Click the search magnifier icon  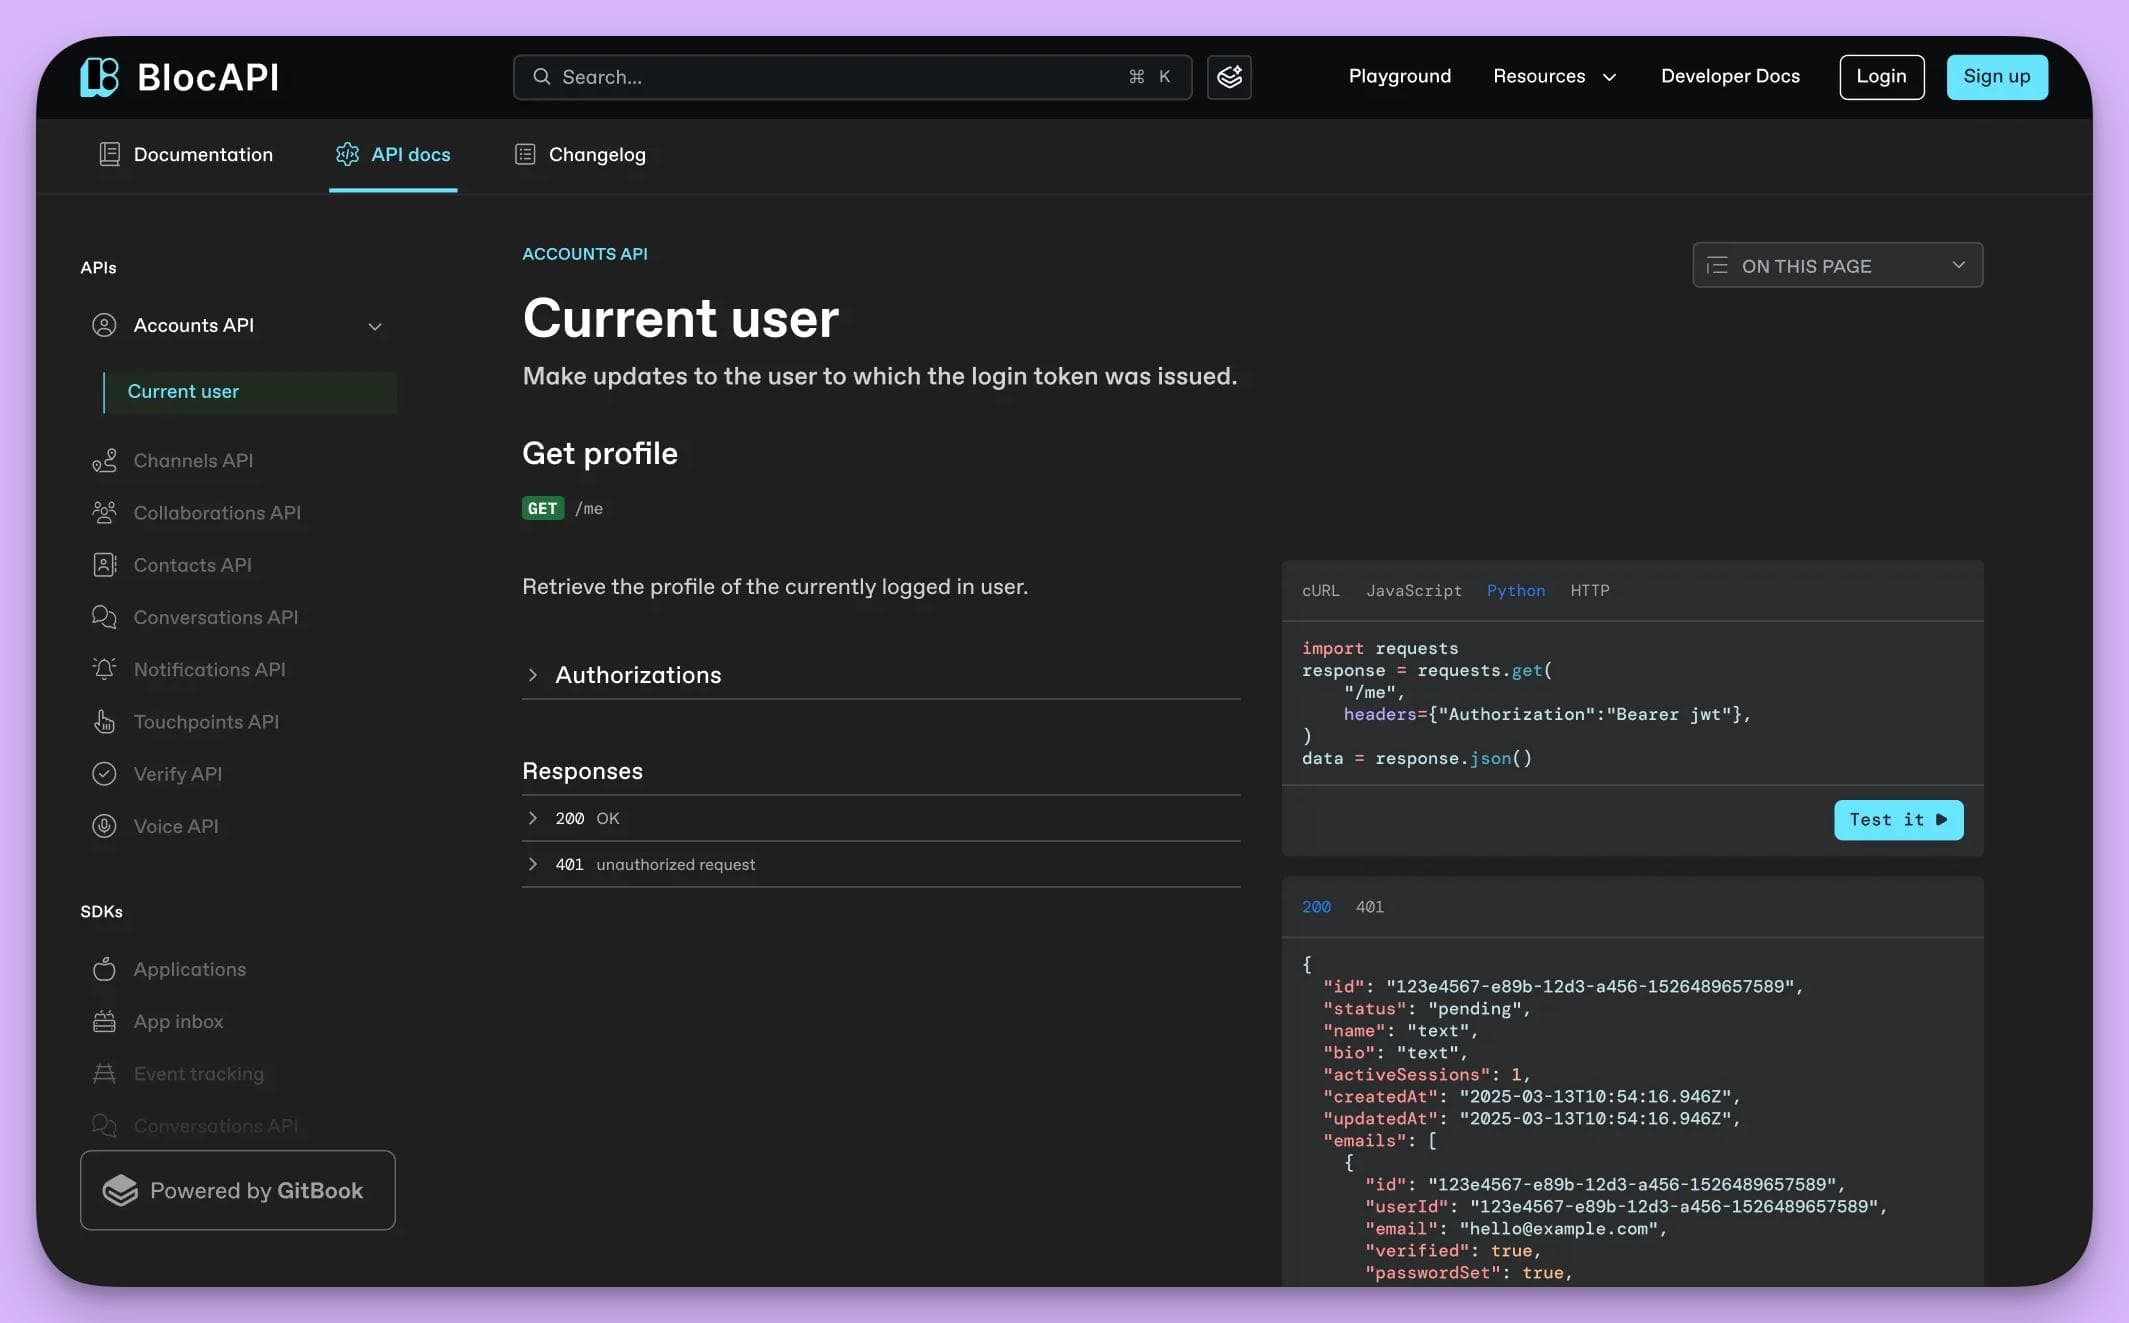click(541, 76)
